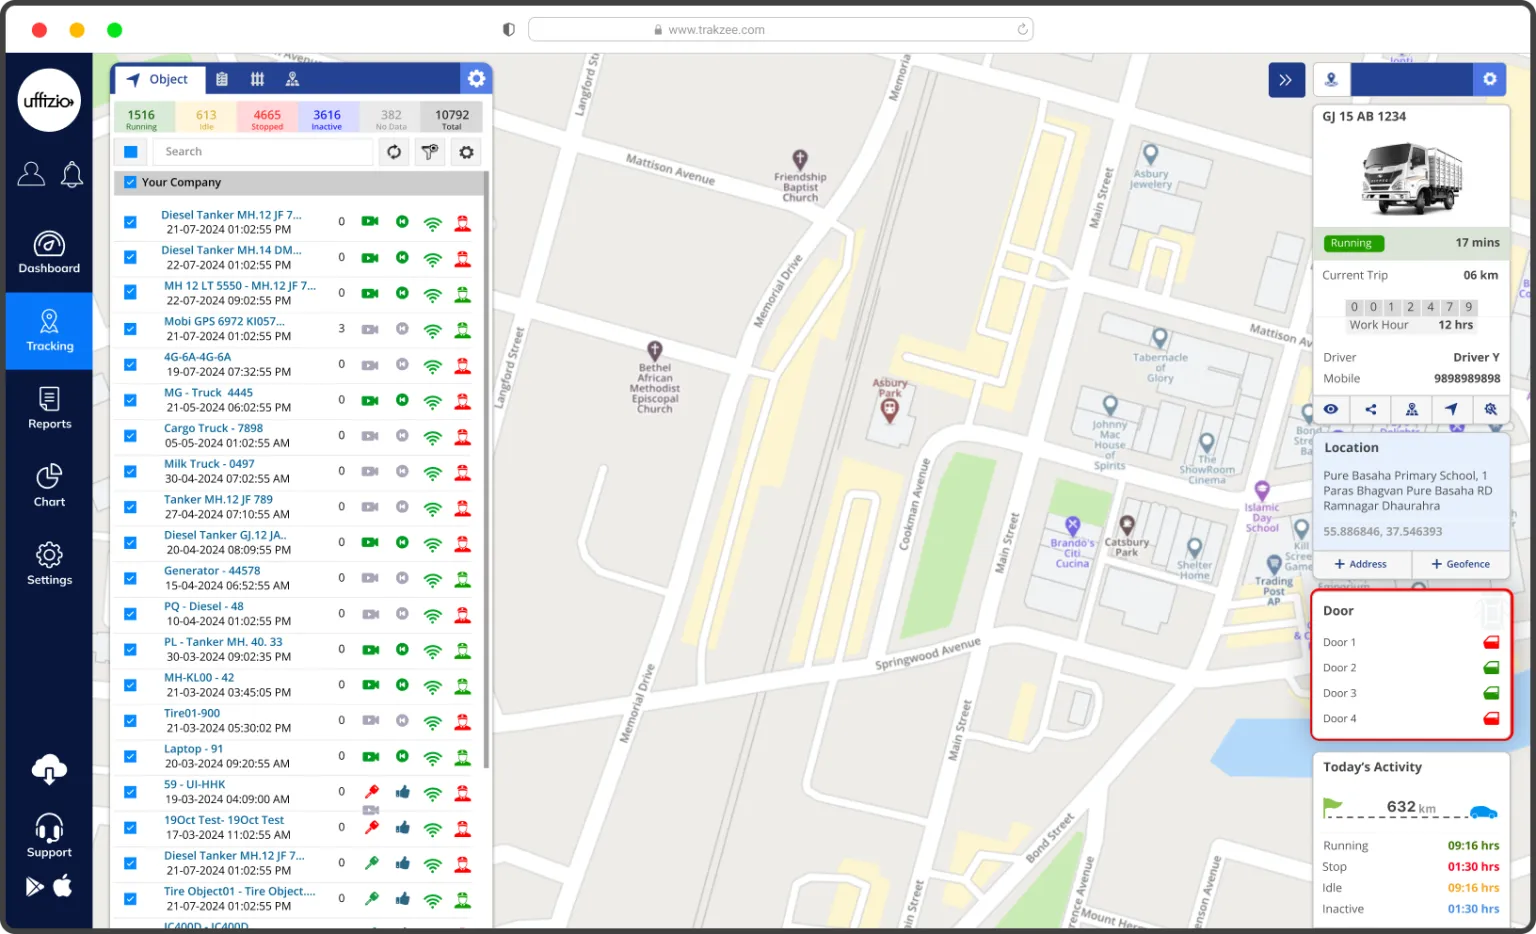
Task: Uncheck the Milk Truck - 0497 checkbox
Action: [x=130, y=471]
